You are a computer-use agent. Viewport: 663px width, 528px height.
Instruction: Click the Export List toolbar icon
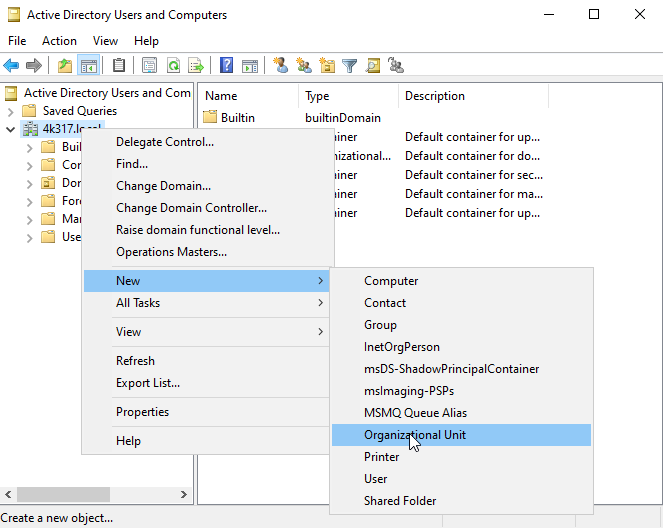pyautogui.click(x=196, y=66)
